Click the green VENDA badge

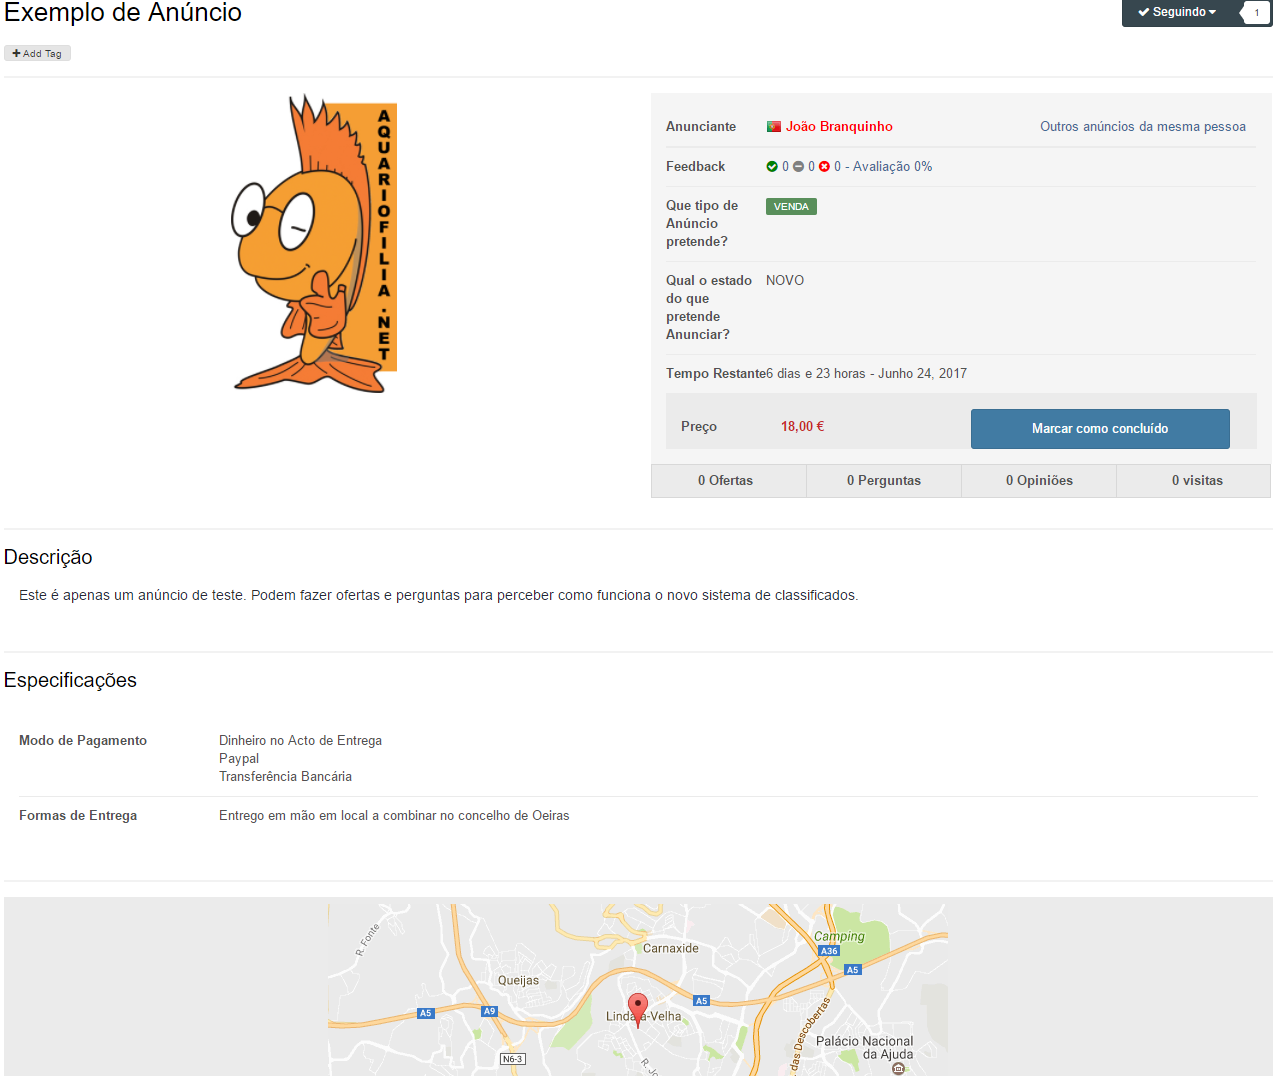pyautogui.click(x=791, y=207)
